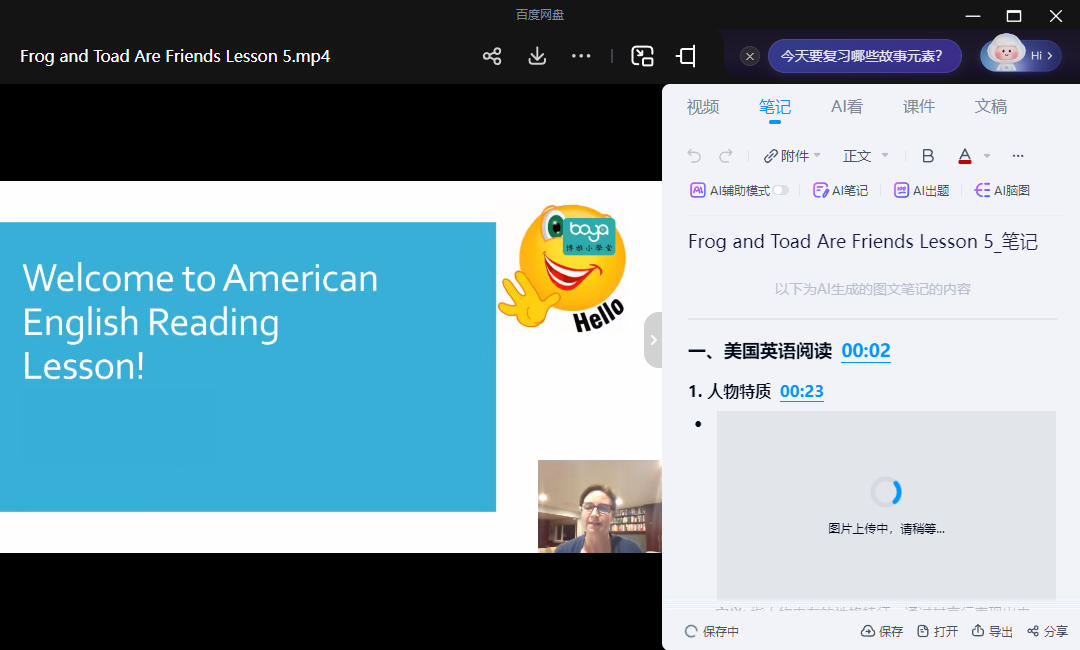Expand the 正文 text style dropdown
This screenshot has height=650, width=1080.
pyautogui.click(x=865, y=156)
